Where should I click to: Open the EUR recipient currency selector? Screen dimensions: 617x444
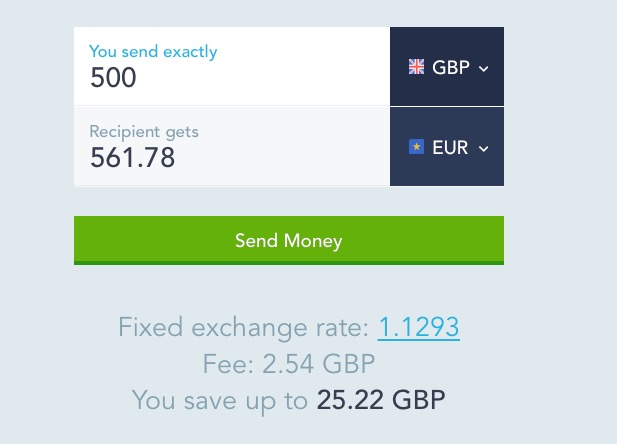tap(447, 147)
